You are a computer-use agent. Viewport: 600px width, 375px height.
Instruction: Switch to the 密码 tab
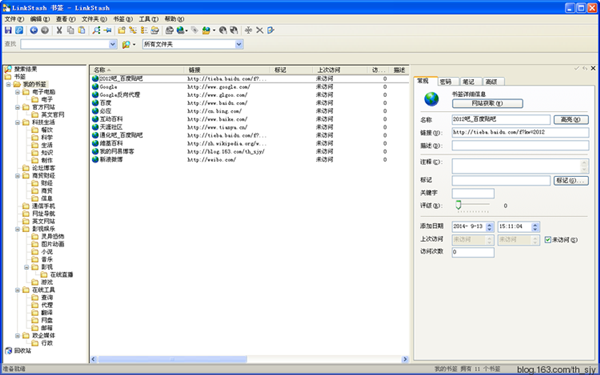click(x=448, y=82)
